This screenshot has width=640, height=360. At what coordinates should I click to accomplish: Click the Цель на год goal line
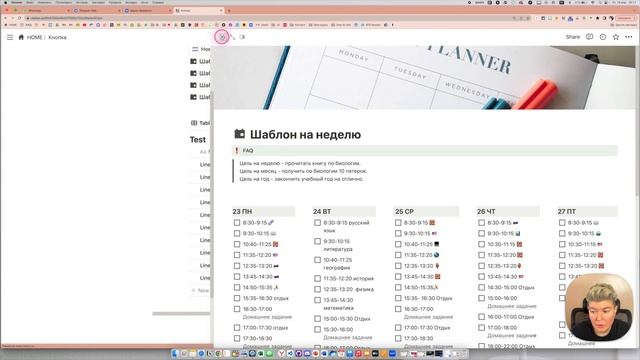tap(301, 179)
